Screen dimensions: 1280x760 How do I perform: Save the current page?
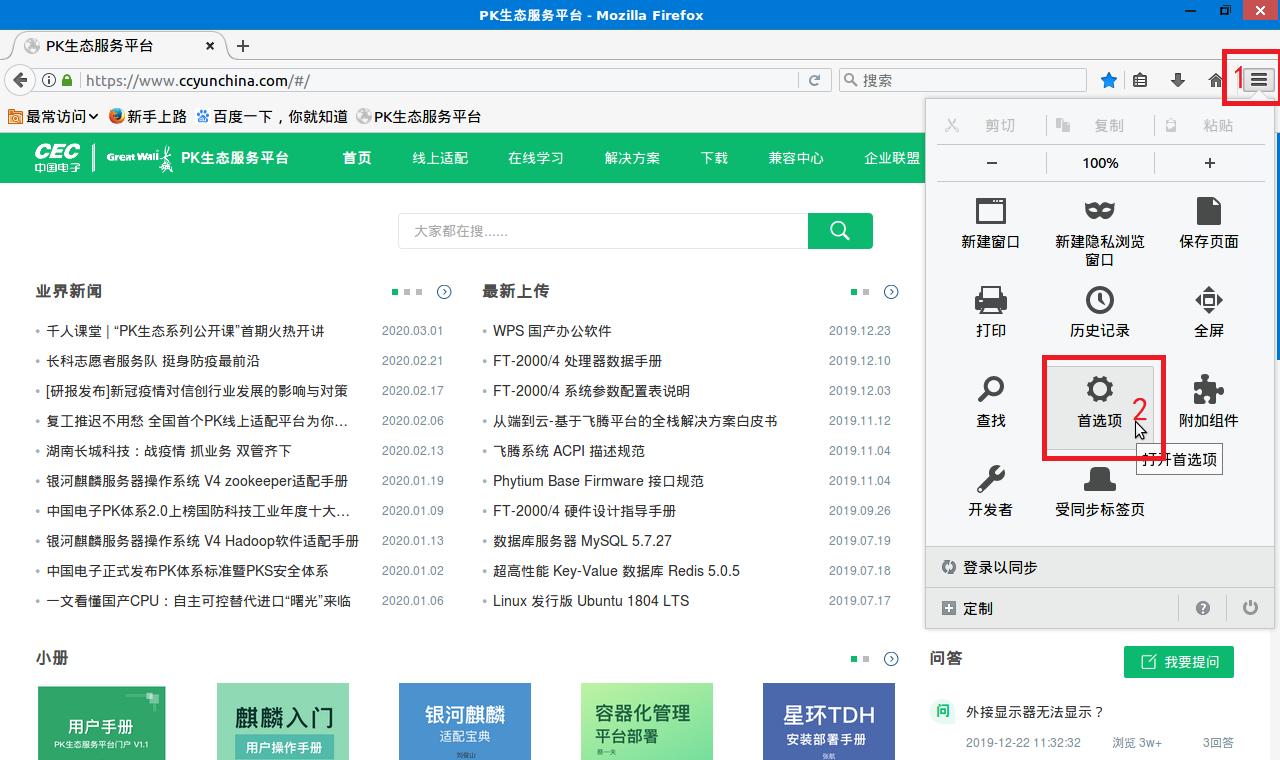1208,225
